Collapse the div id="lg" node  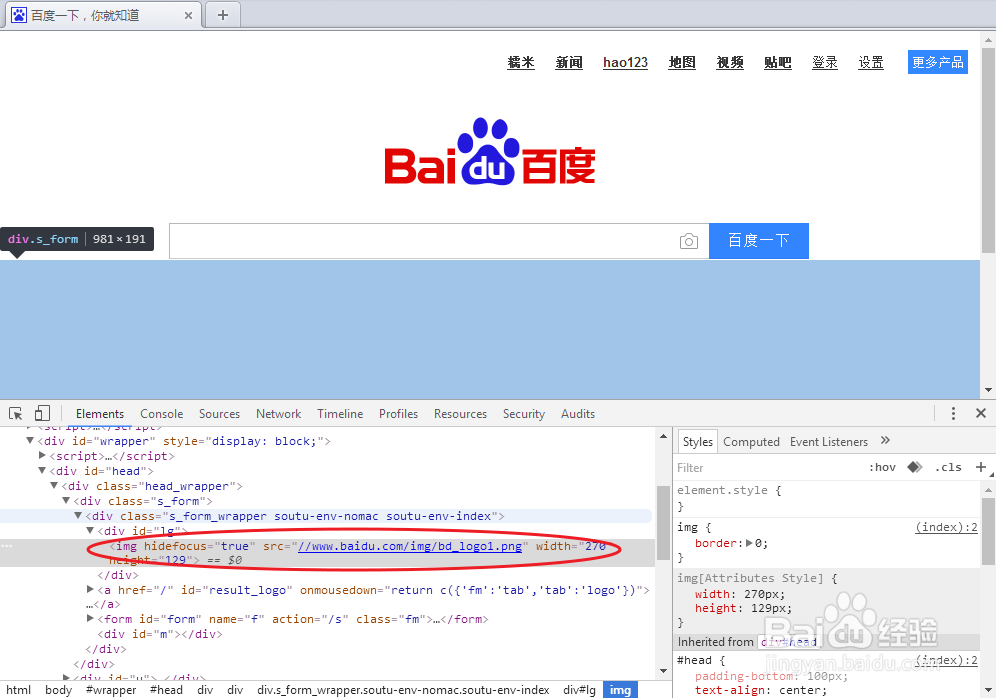coord(90,530)
